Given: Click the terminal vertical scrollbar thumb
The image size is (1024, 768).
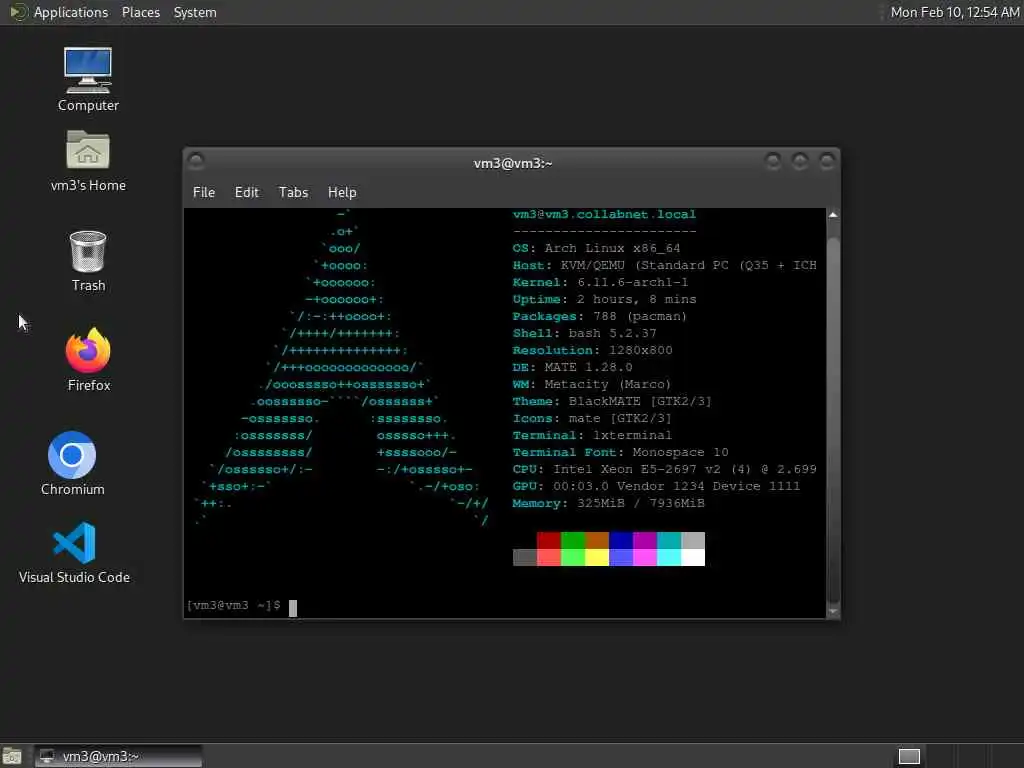Looking at the screenshot, I should (833, 421).
